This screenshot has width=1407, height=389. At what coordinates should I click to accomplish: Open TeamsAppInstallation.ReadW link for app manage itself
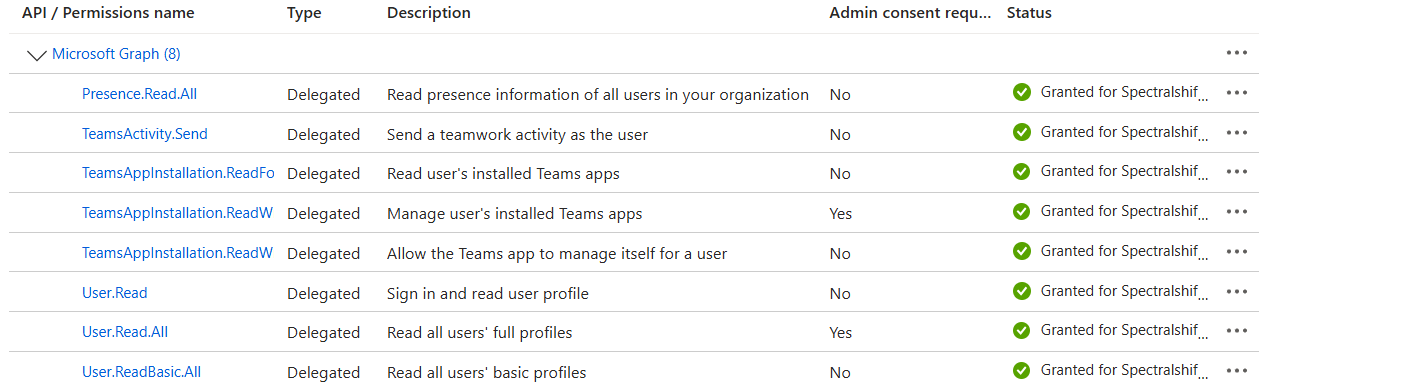tap(177, 253)
